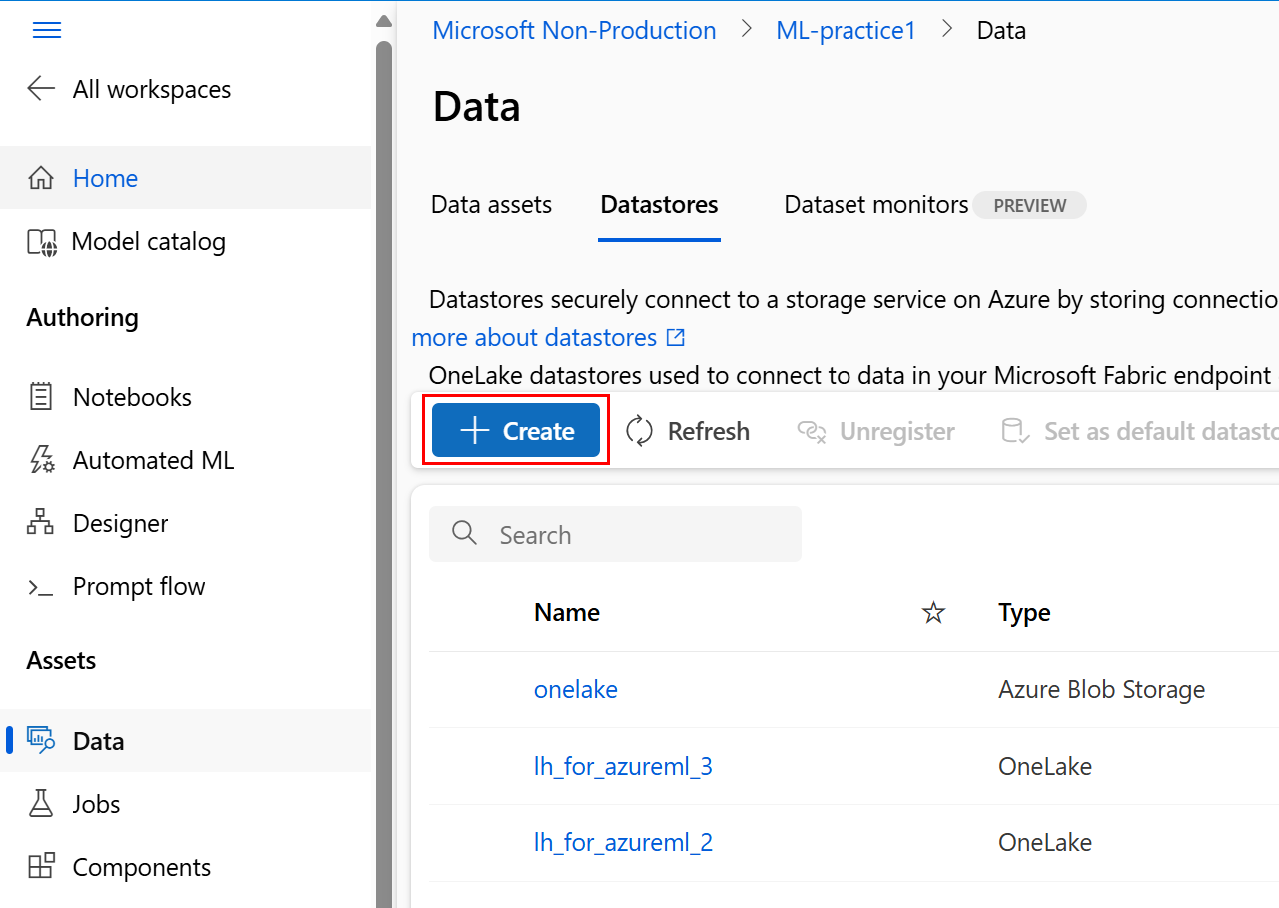Image resolution: width=1279 pixels, height=908 pixels.
Task: Open the Designer page
Action: pos(120,523)
